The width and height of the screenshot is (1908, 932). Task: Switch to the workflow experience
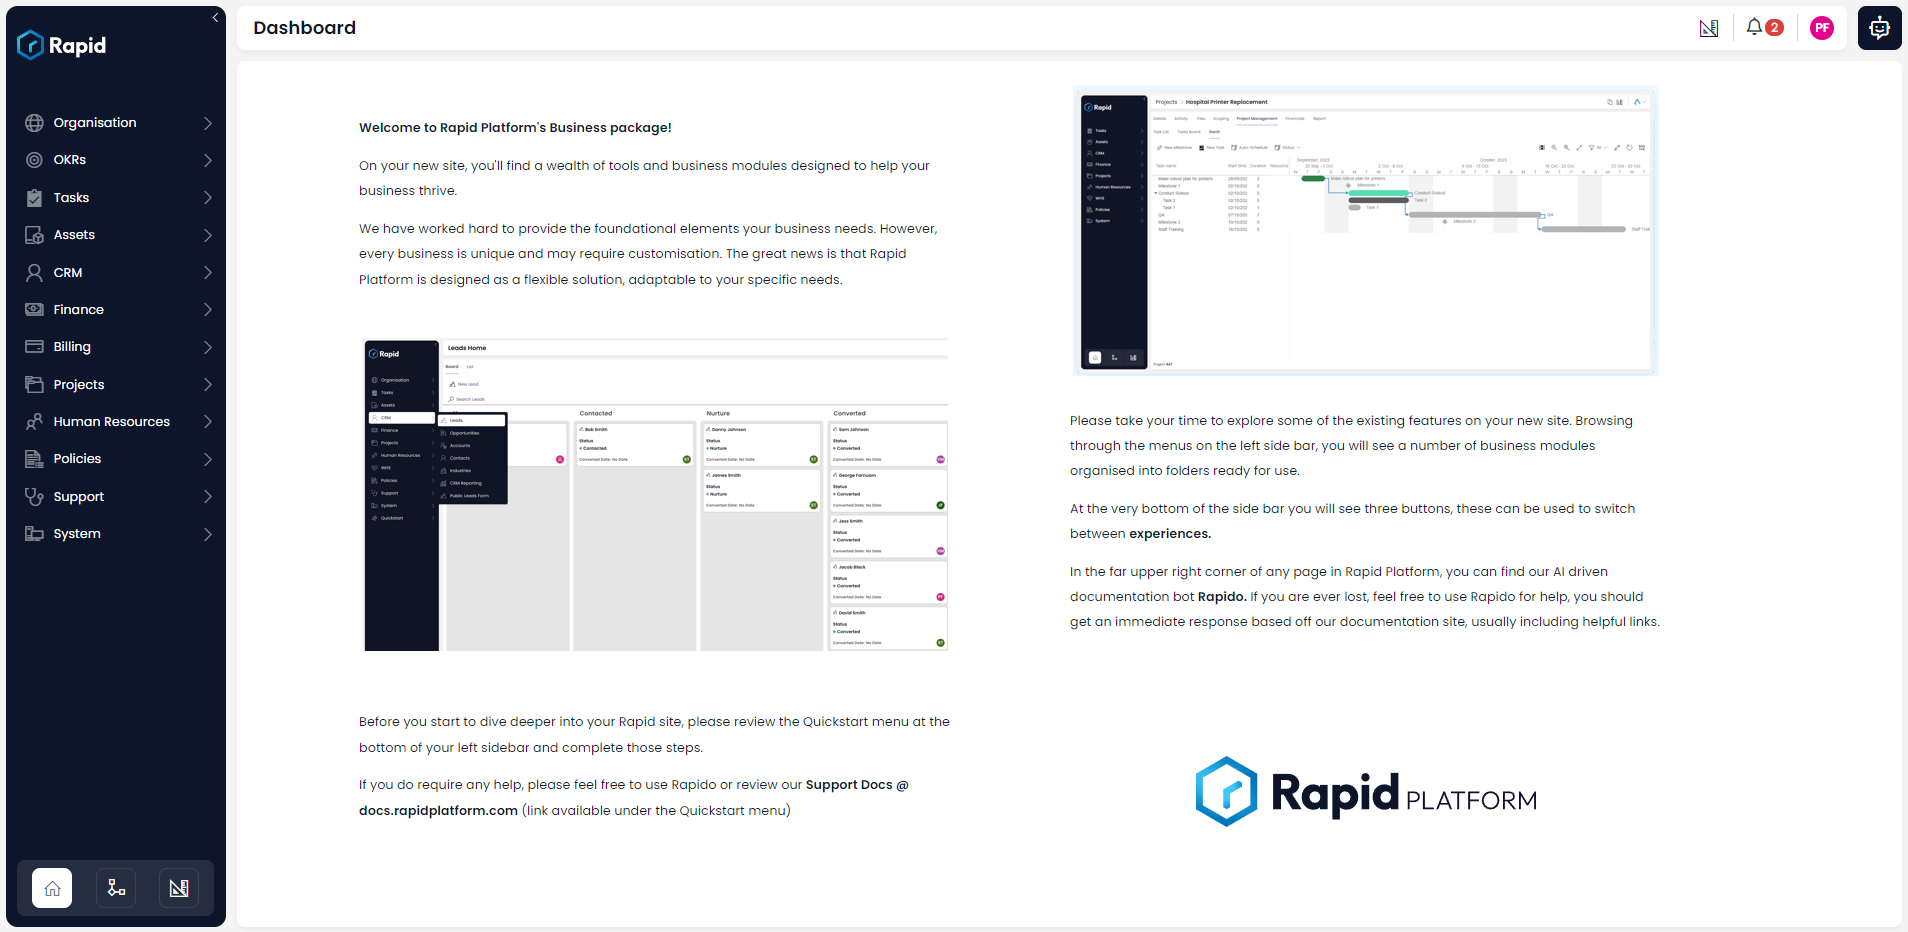click(x=115, y=888)
